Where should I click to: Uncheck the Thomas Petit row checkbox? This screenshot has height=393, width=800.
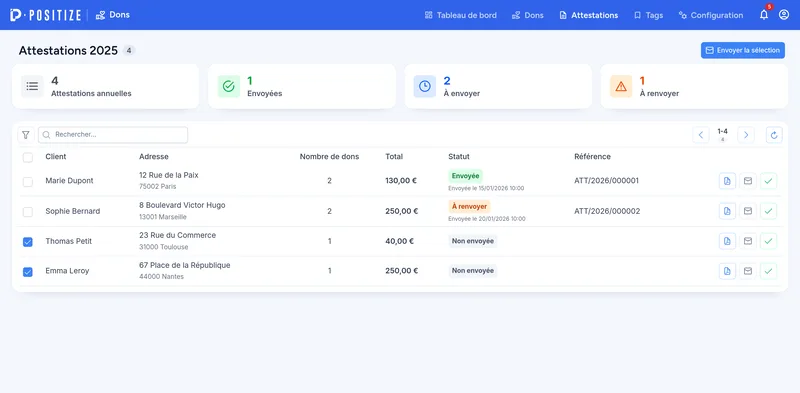[x=28, y=242]
